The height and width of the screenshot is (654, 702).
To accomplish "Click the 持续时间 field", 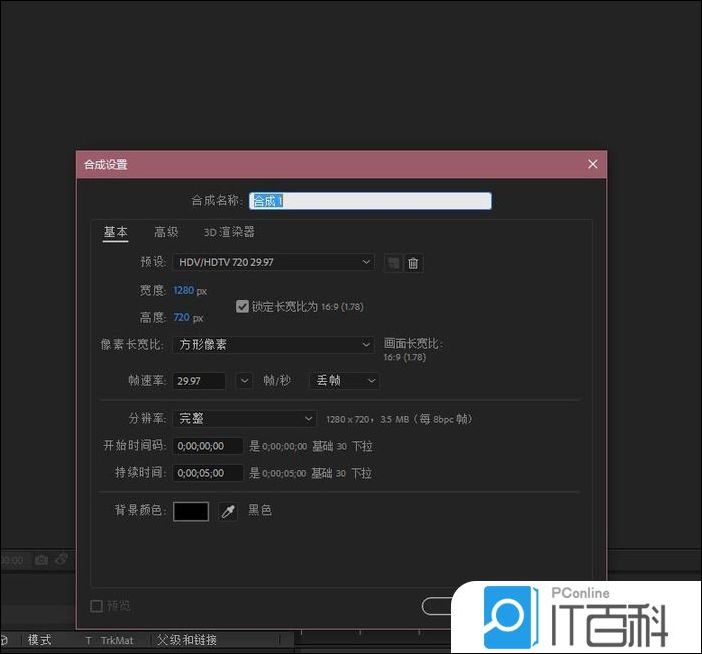I will point(208,473).
